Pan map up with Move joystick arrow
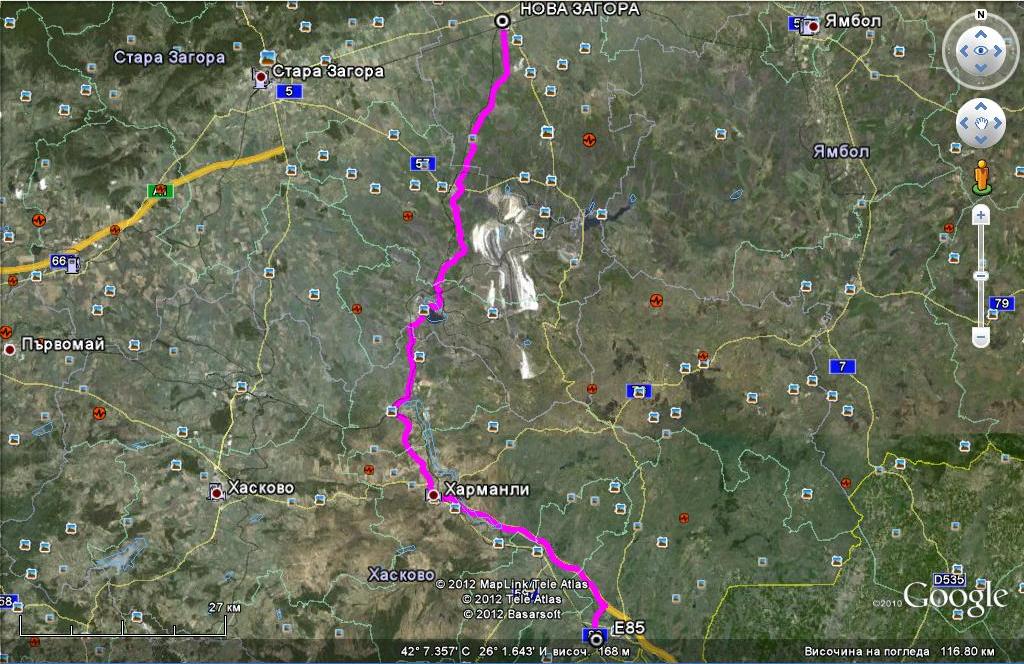Screen dimensions: 1024x664 pyautogui.click(x=981, y=107)
